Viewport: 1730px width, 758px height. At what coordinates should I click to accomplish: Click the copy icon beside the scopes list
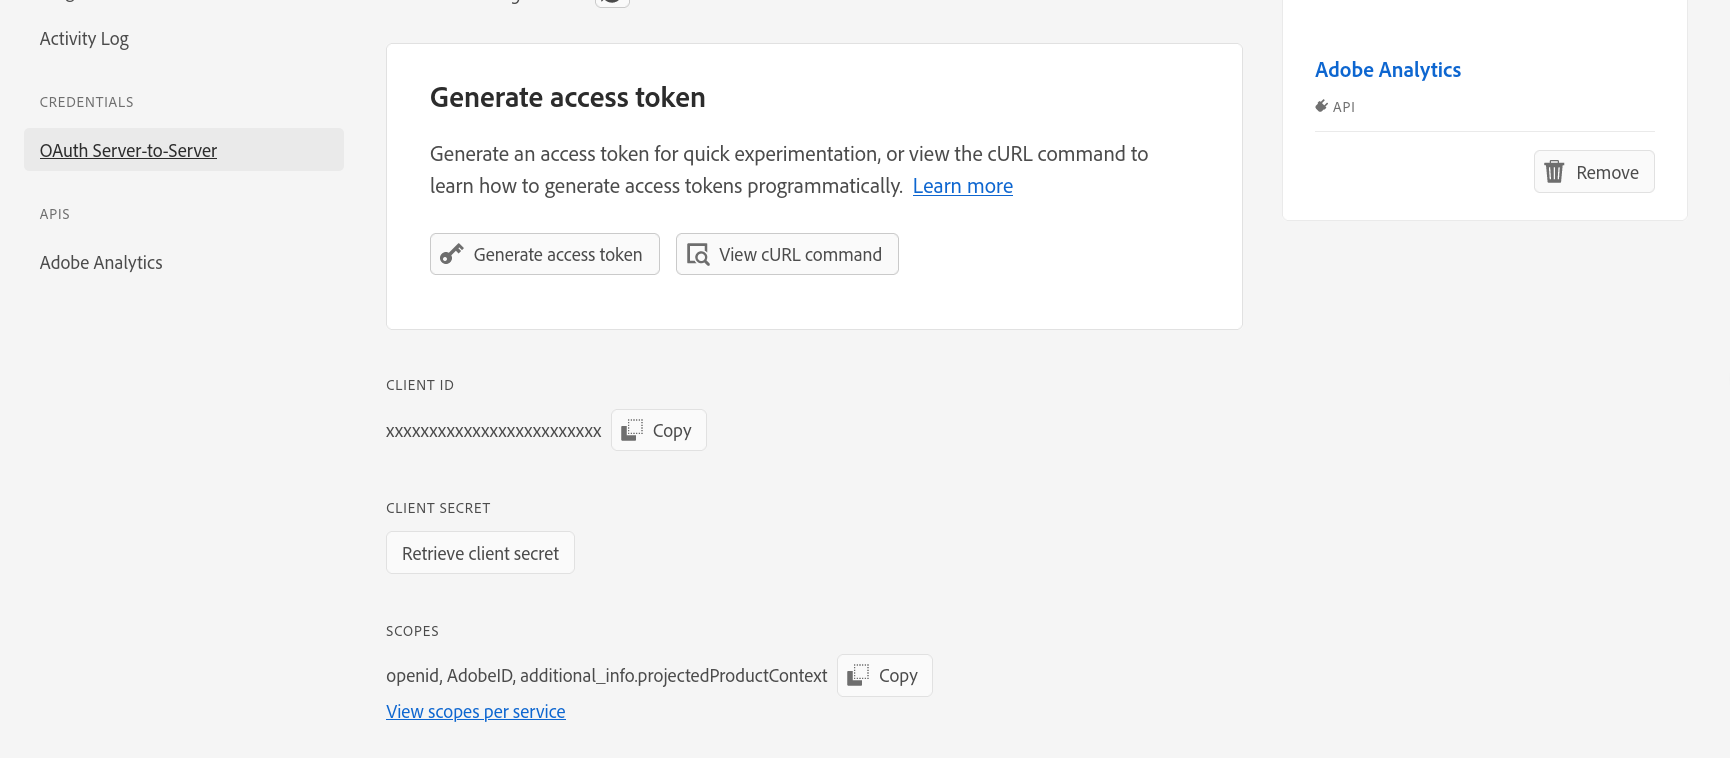858,676
